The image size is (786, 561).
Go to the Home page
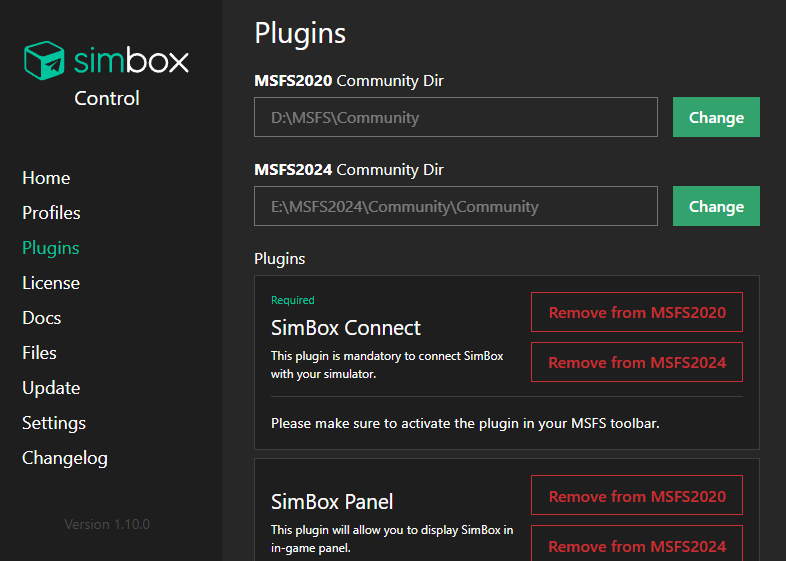point(46,178)
